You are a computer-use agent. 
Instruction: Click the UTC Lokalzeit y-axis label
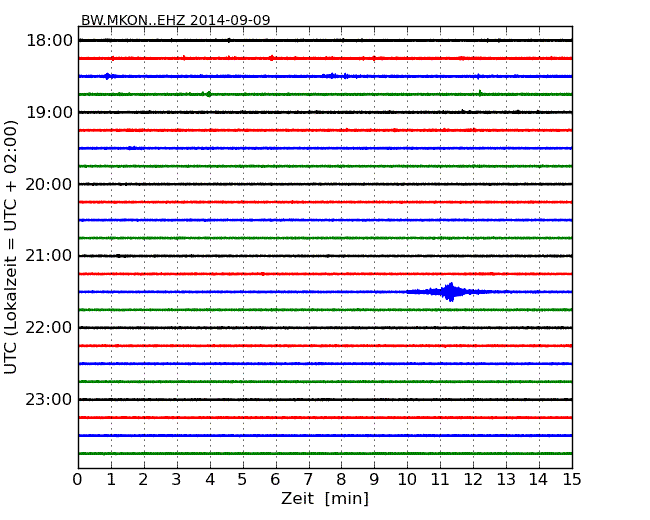tap(10, 247)
